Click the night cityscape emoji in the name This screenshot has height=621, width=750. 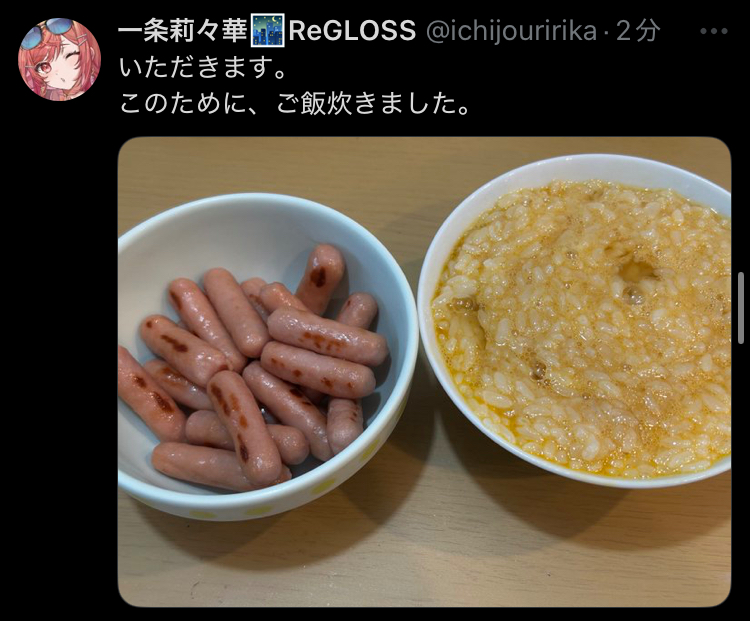[x=268, y=31]
